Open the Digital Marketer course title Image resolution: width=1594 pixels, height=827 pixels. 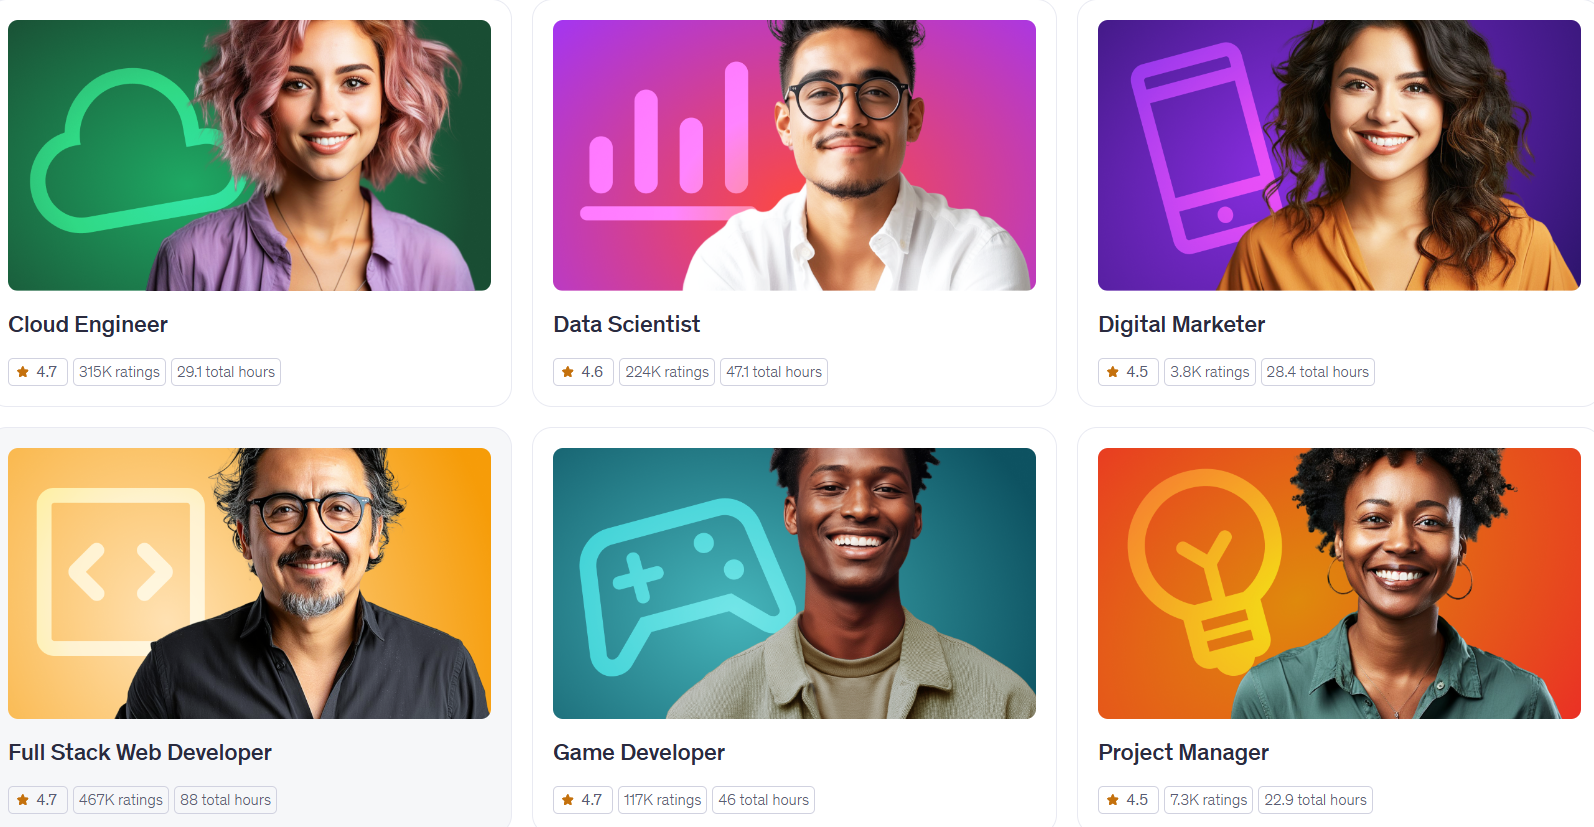(1181, 324)
